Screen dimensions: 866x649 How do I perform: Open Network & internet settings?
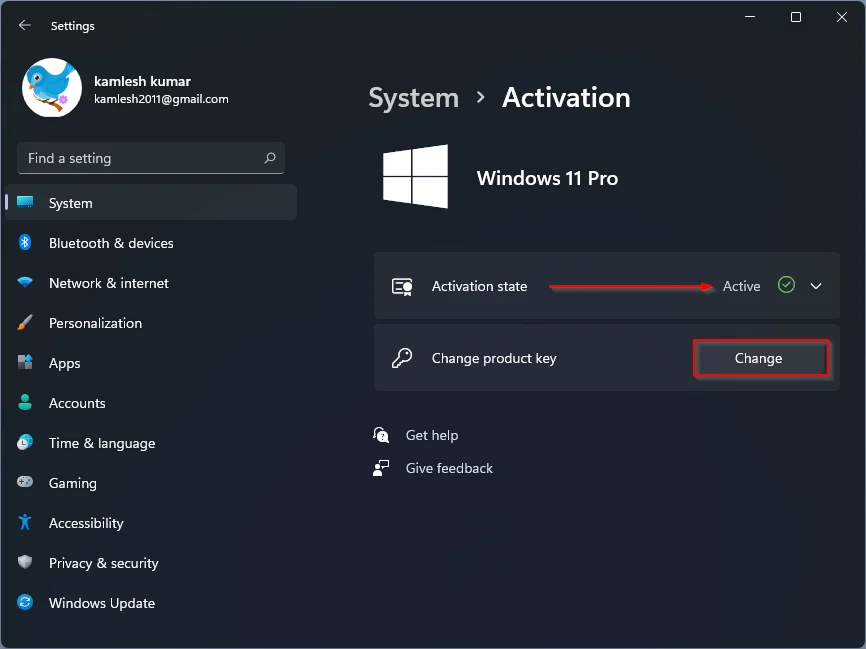coord(151,283)
